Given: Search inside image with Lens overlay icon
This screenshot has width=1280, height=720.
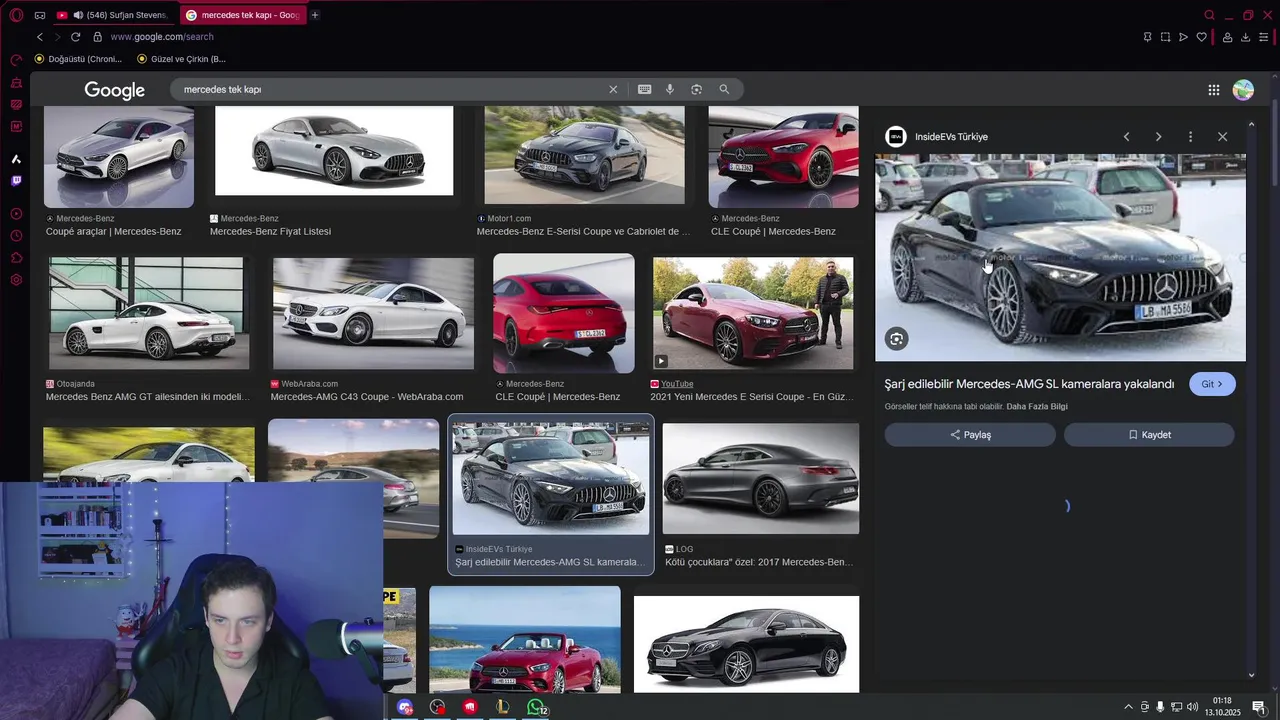Looking at the screenshot, I should 897,339.
